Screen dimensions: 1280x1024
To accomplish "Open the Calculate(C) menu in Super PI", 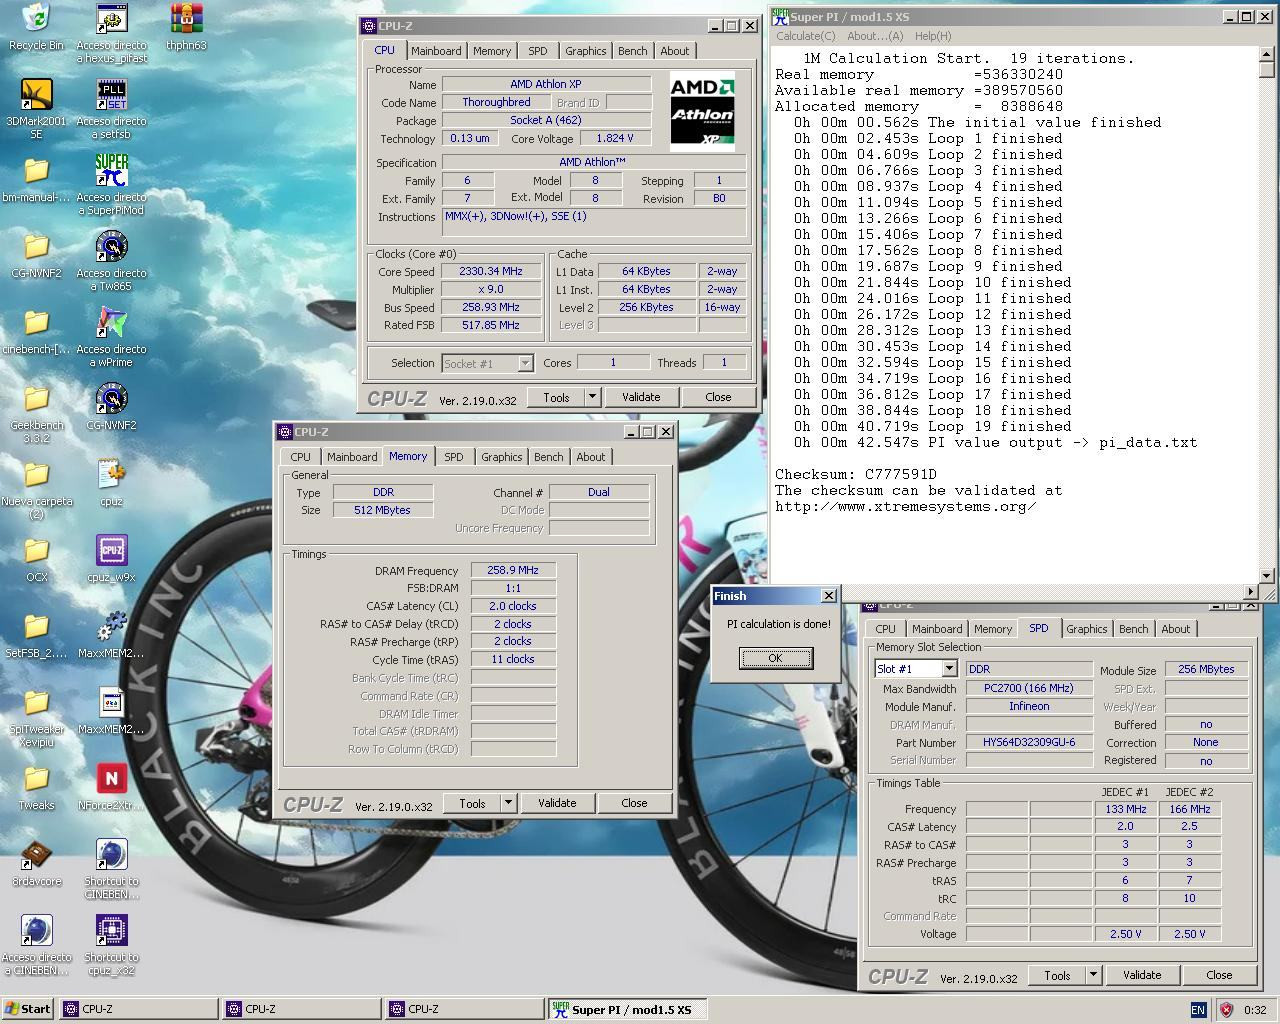I will point(805,36).
